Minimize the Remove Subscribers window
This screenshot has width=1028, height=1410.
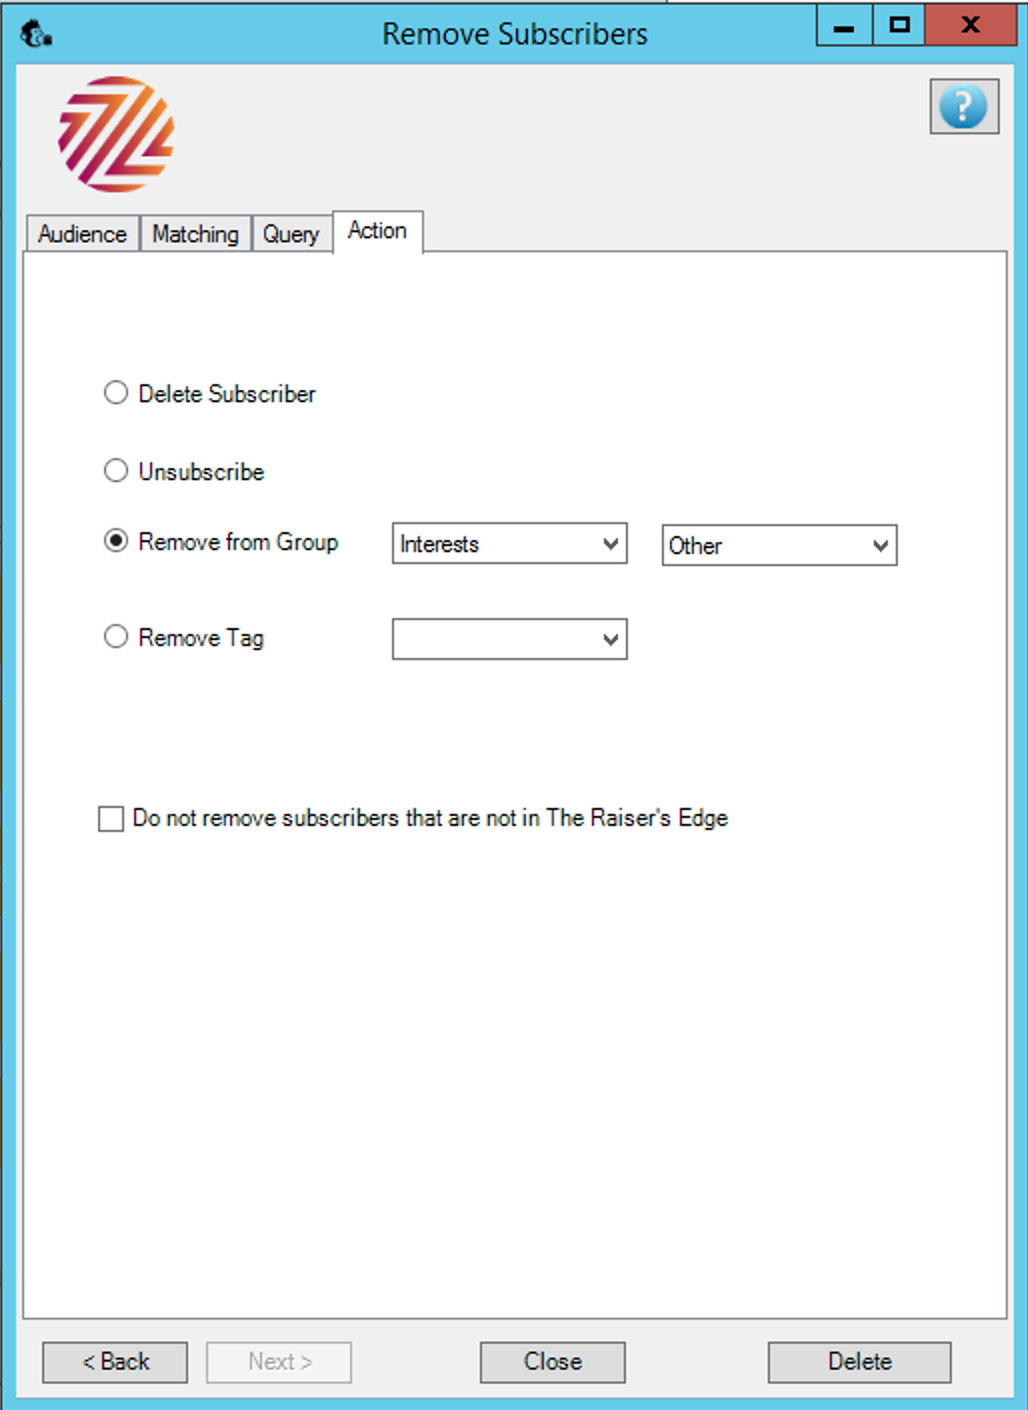[x=844, y=25]
